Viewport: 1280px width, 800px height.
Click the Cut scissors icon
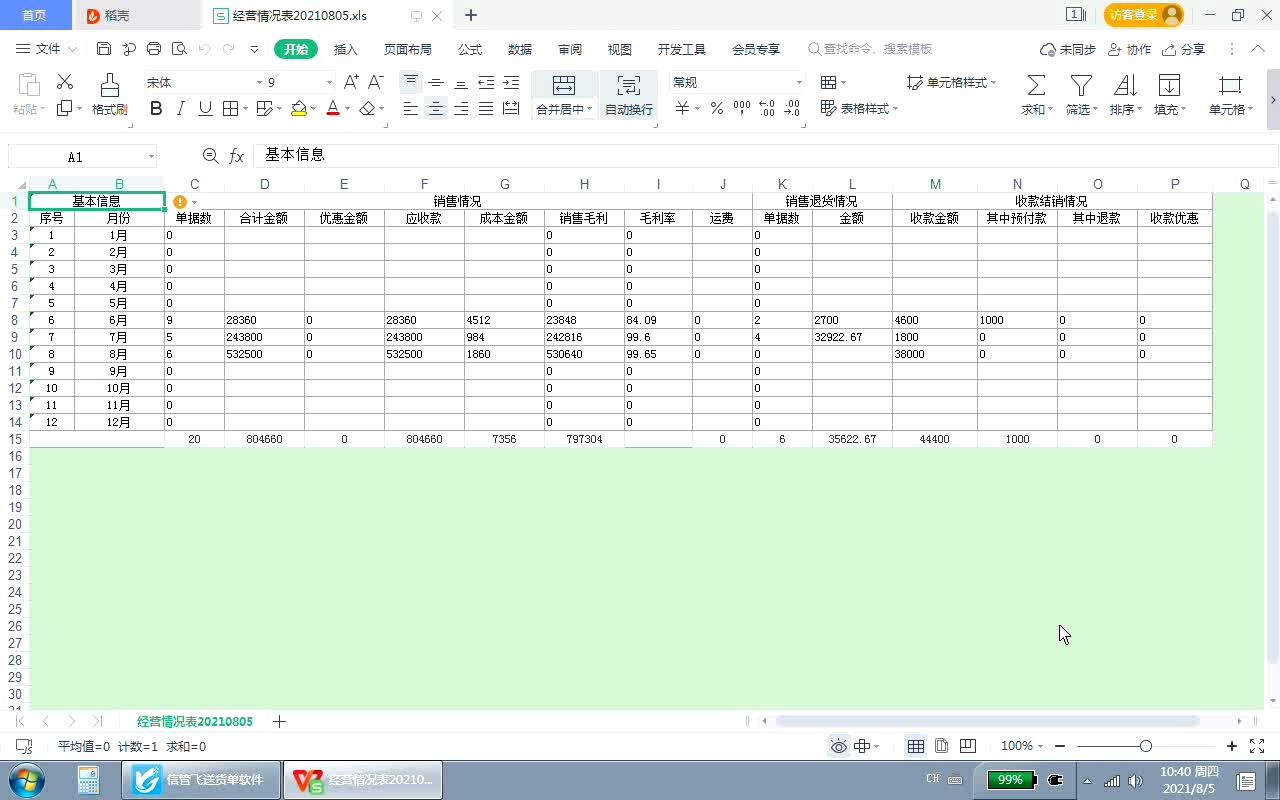click(65, 82)
